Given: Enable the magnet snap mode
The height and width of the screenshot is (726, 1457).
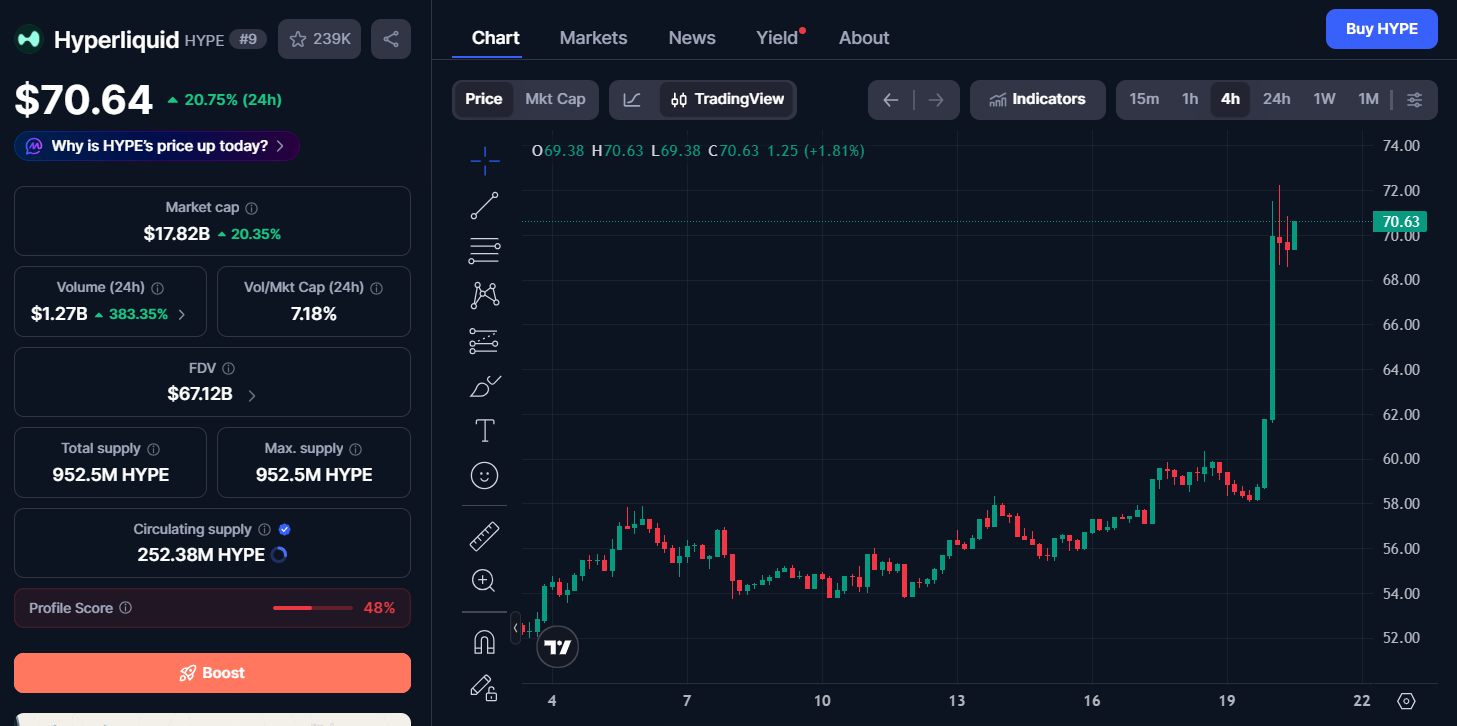Looking at the screenshot, I should [x=485, y=642].
